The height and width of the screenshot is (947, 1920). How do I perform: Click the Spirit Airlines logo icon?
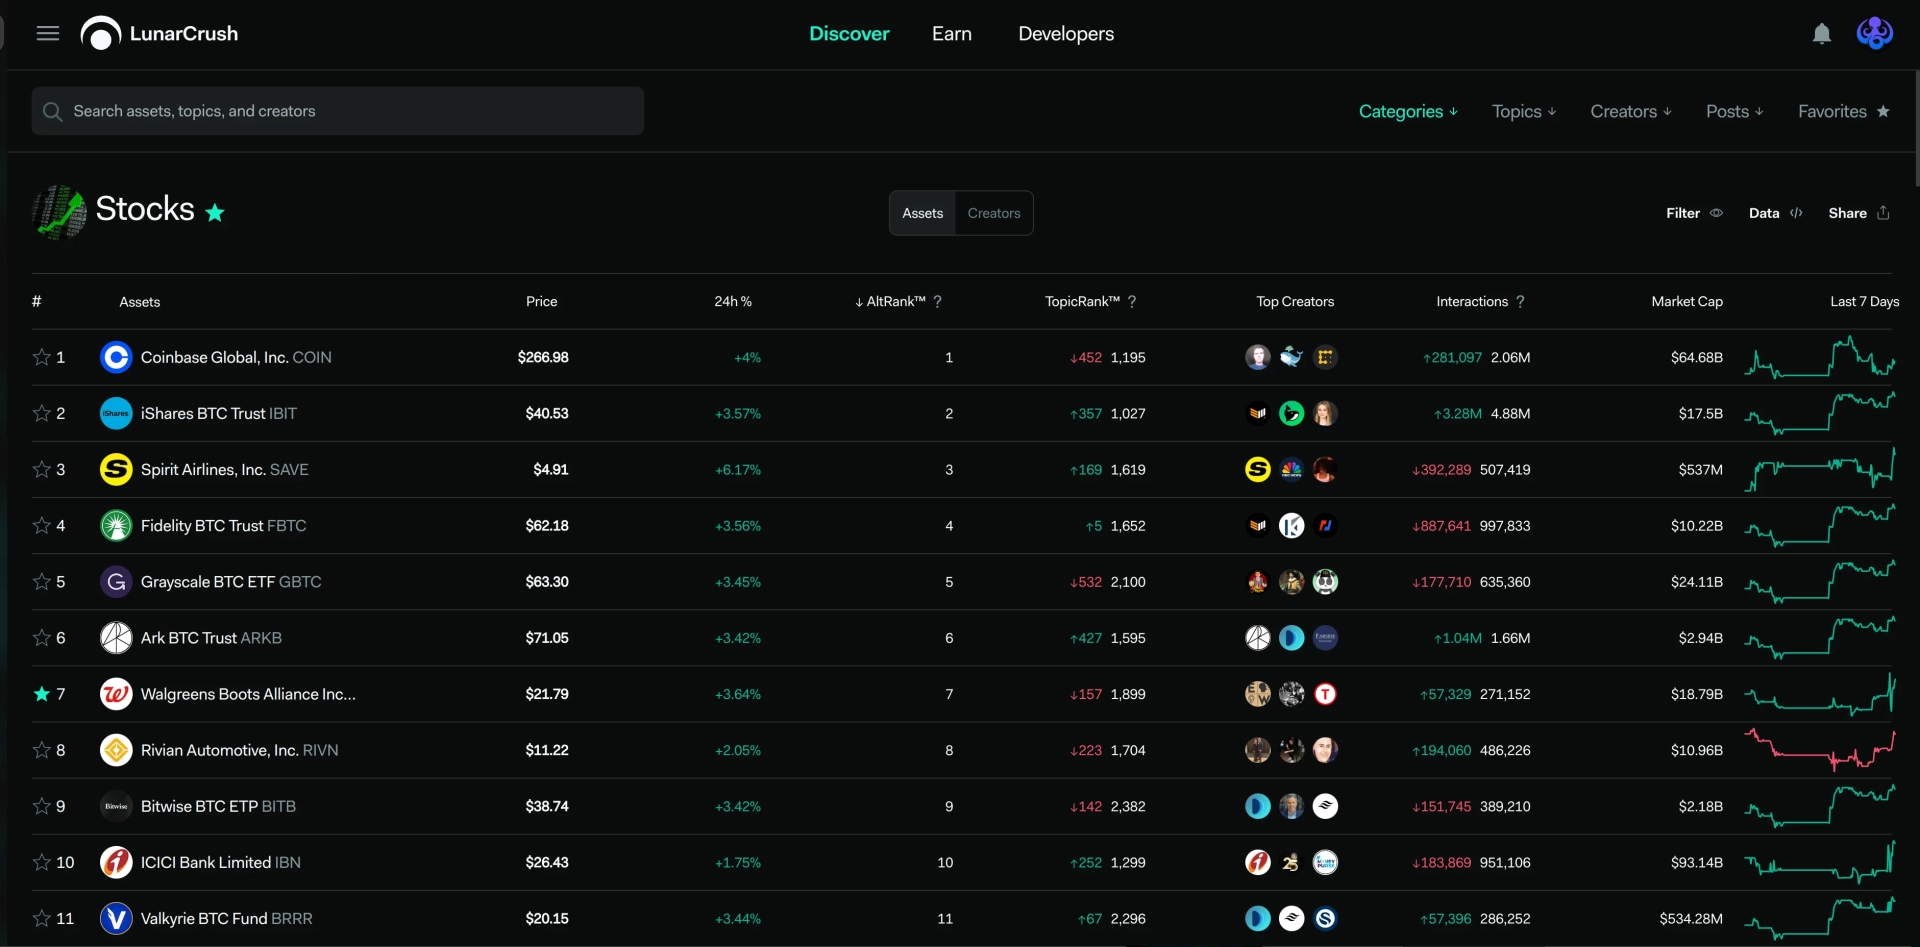coord(116,469)
